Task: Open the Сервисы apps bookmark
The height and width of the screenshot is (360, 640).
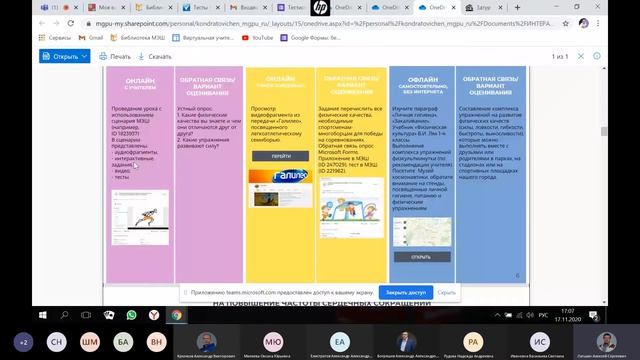Action: pos(55,38)
